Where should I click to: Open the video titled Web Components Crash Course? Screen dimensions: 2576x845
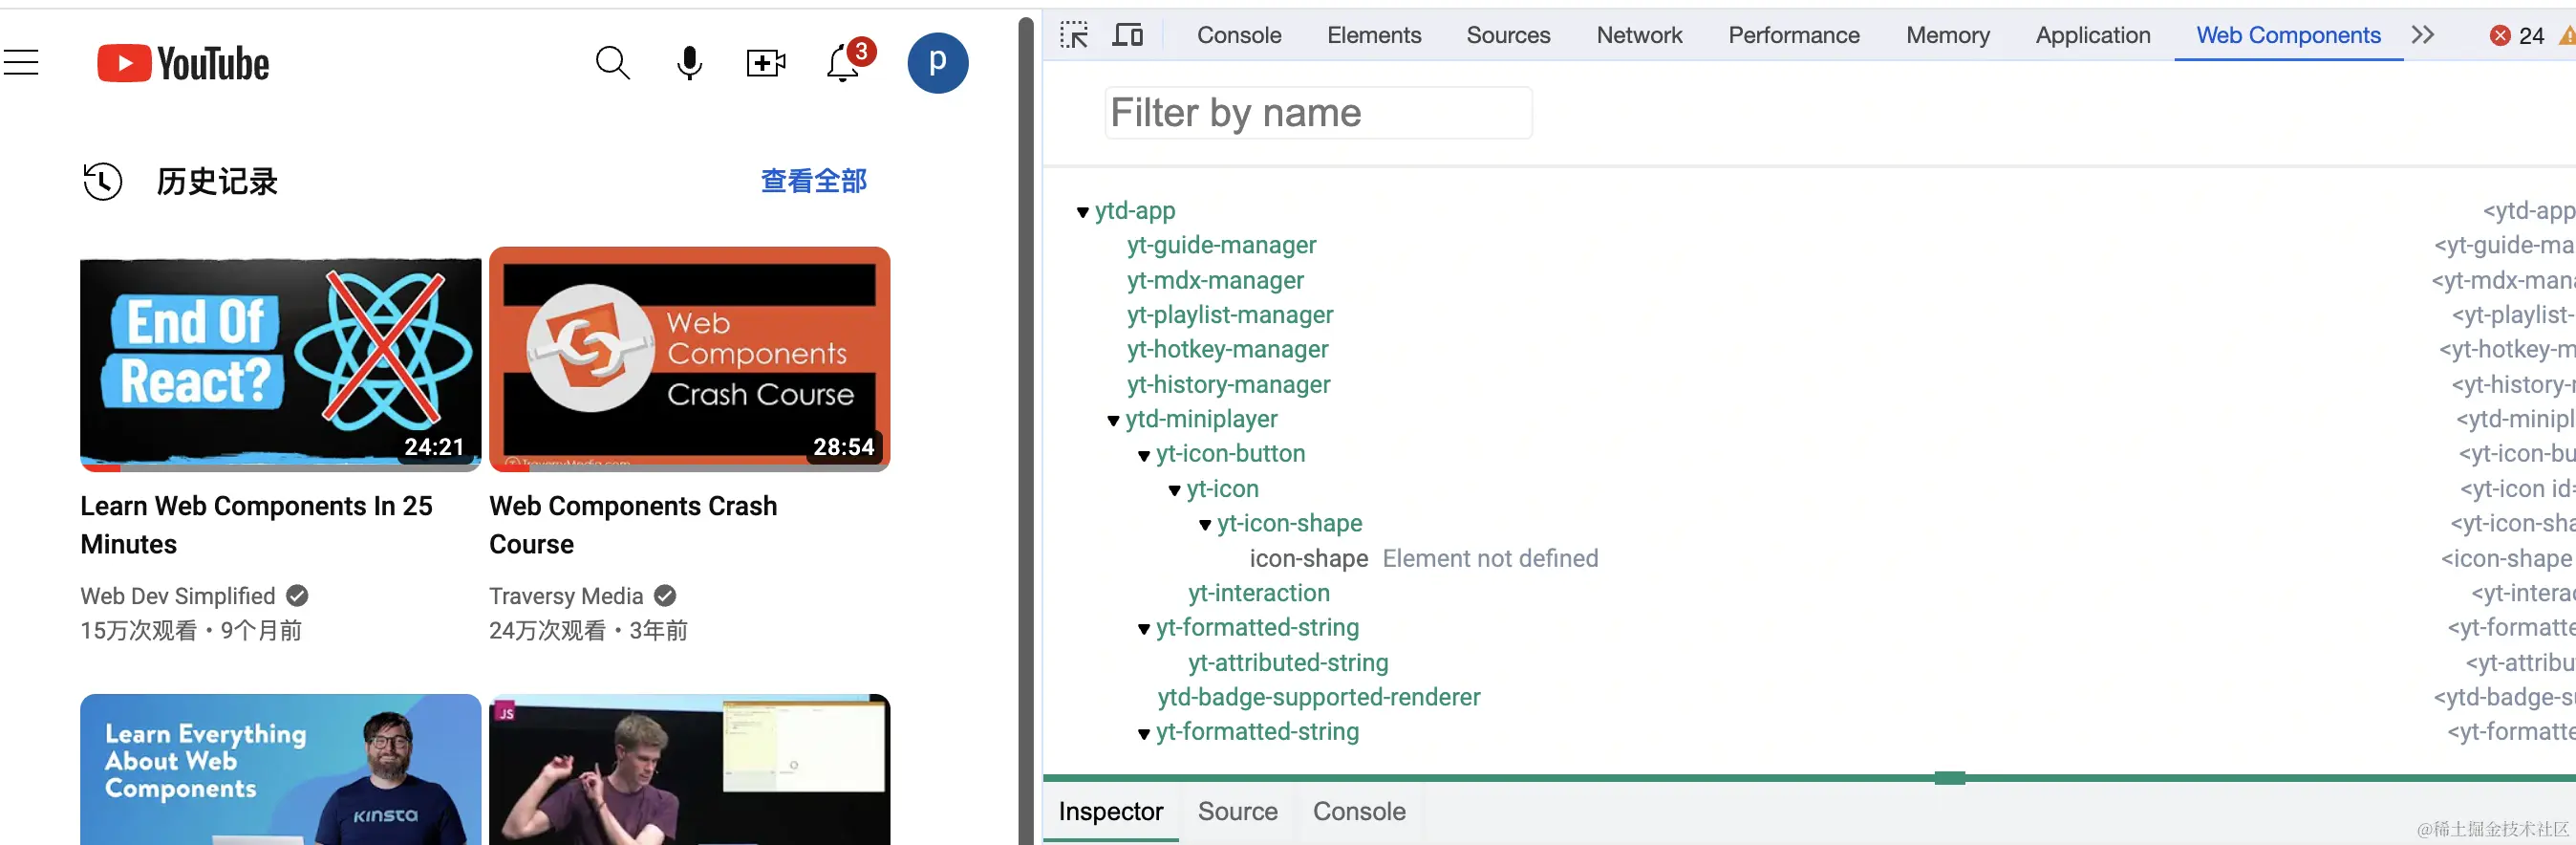tap(633, 525)
